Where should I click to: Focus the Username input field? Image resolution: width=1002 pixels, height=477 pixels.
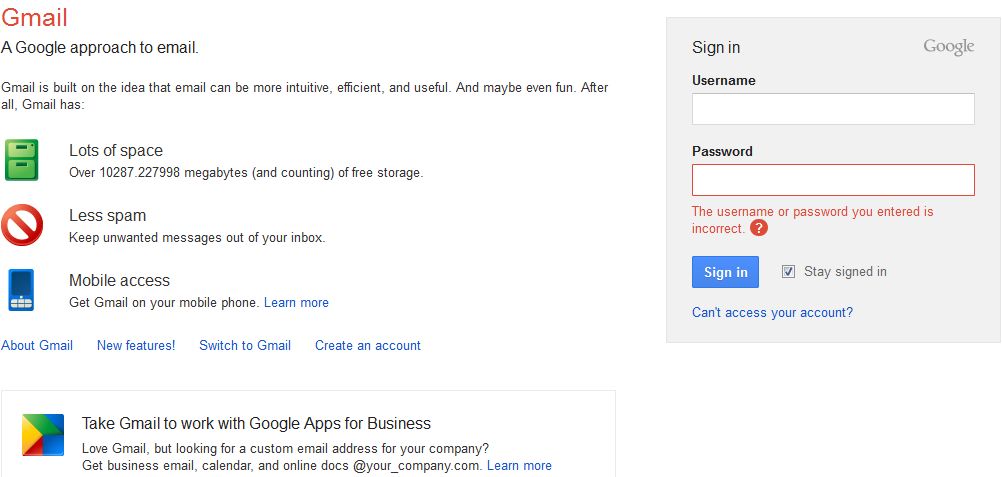[x=833, y=109]
